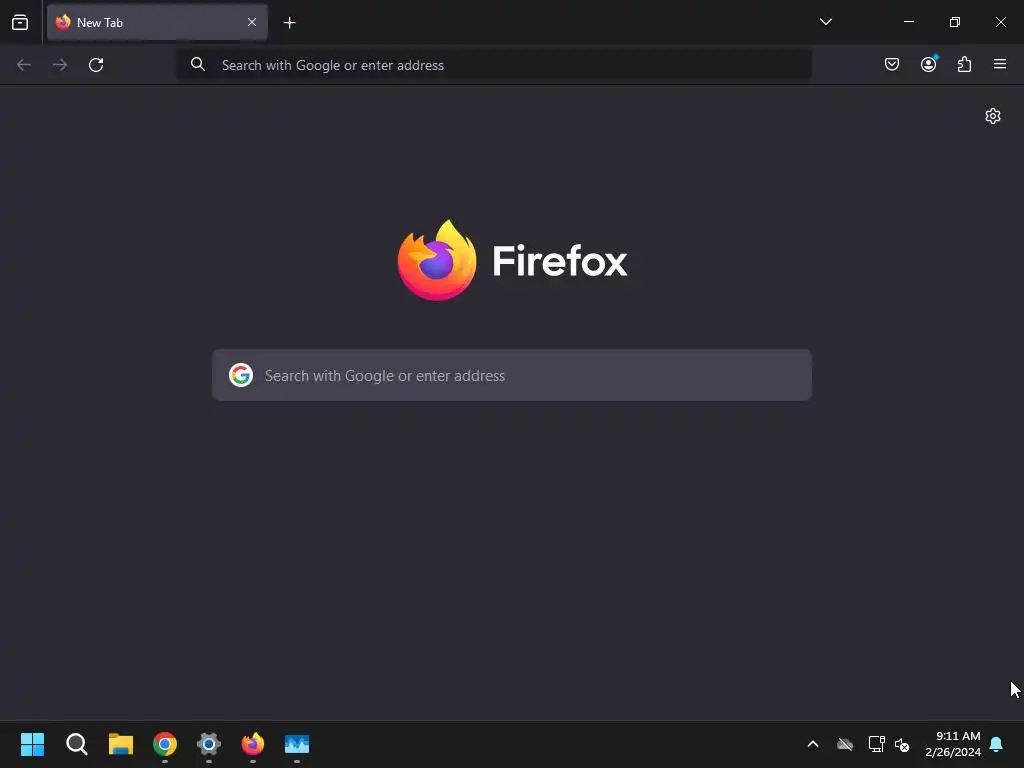Image resolution: width=1024 pixels, height=768 pixels.
Task: Click the muted volume tray icon
Action: point(903,744)
